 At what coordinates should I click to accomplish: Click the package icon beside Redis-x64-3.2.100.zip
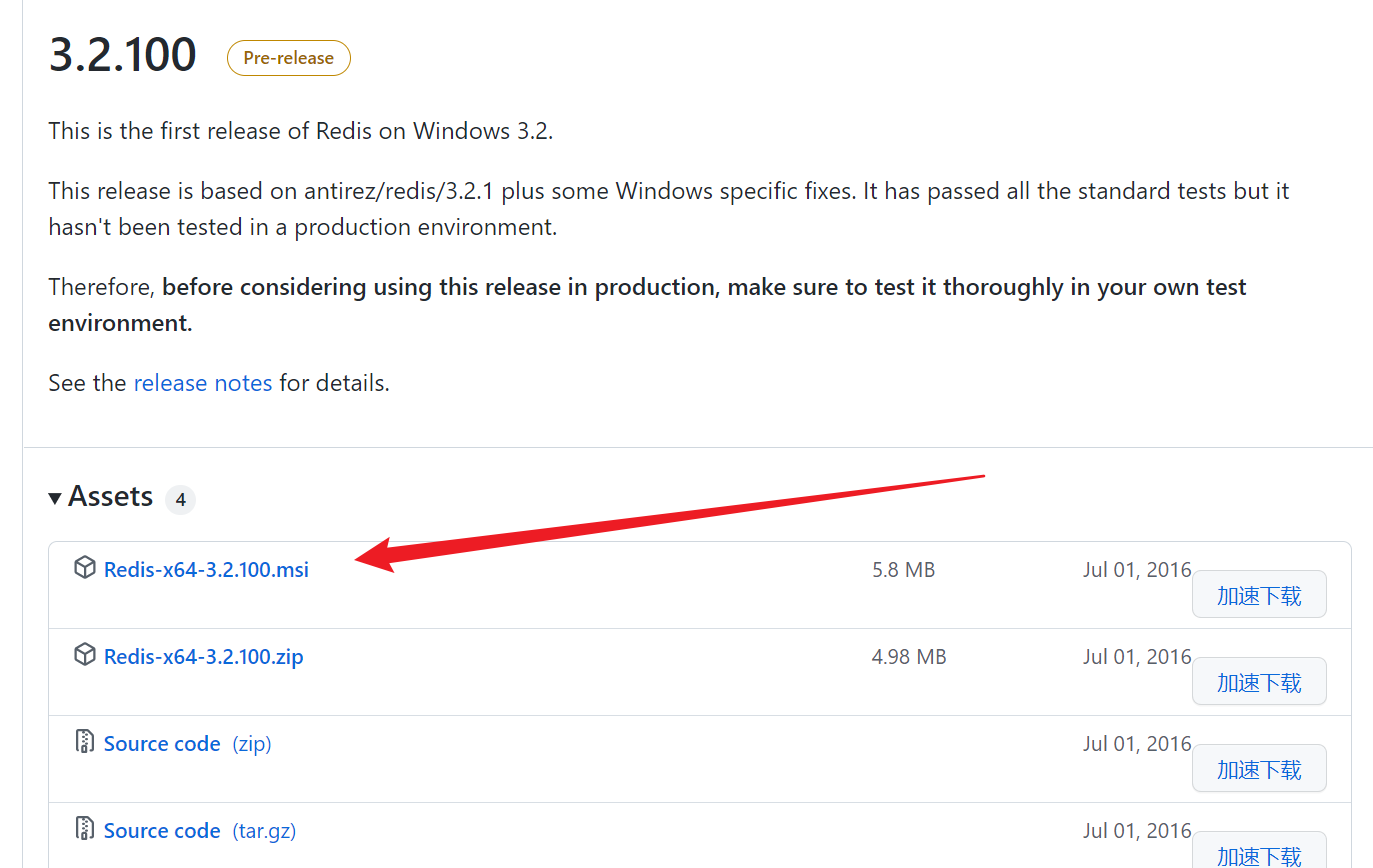coord(85,655)
